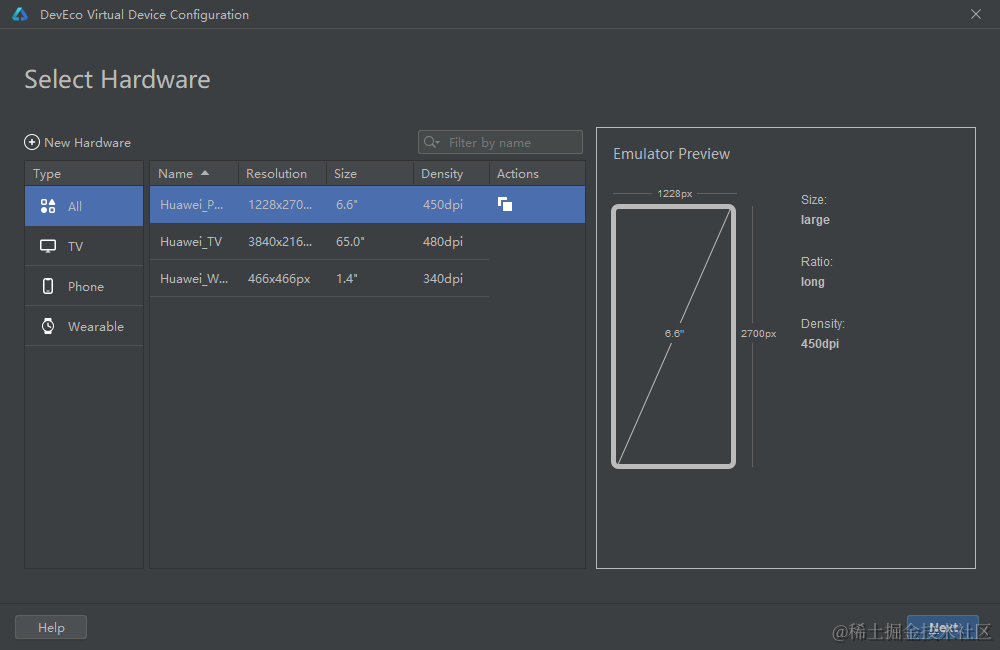Click the New Hardware label
This screenshot has height=650, width=1000.
coord(87,143)
